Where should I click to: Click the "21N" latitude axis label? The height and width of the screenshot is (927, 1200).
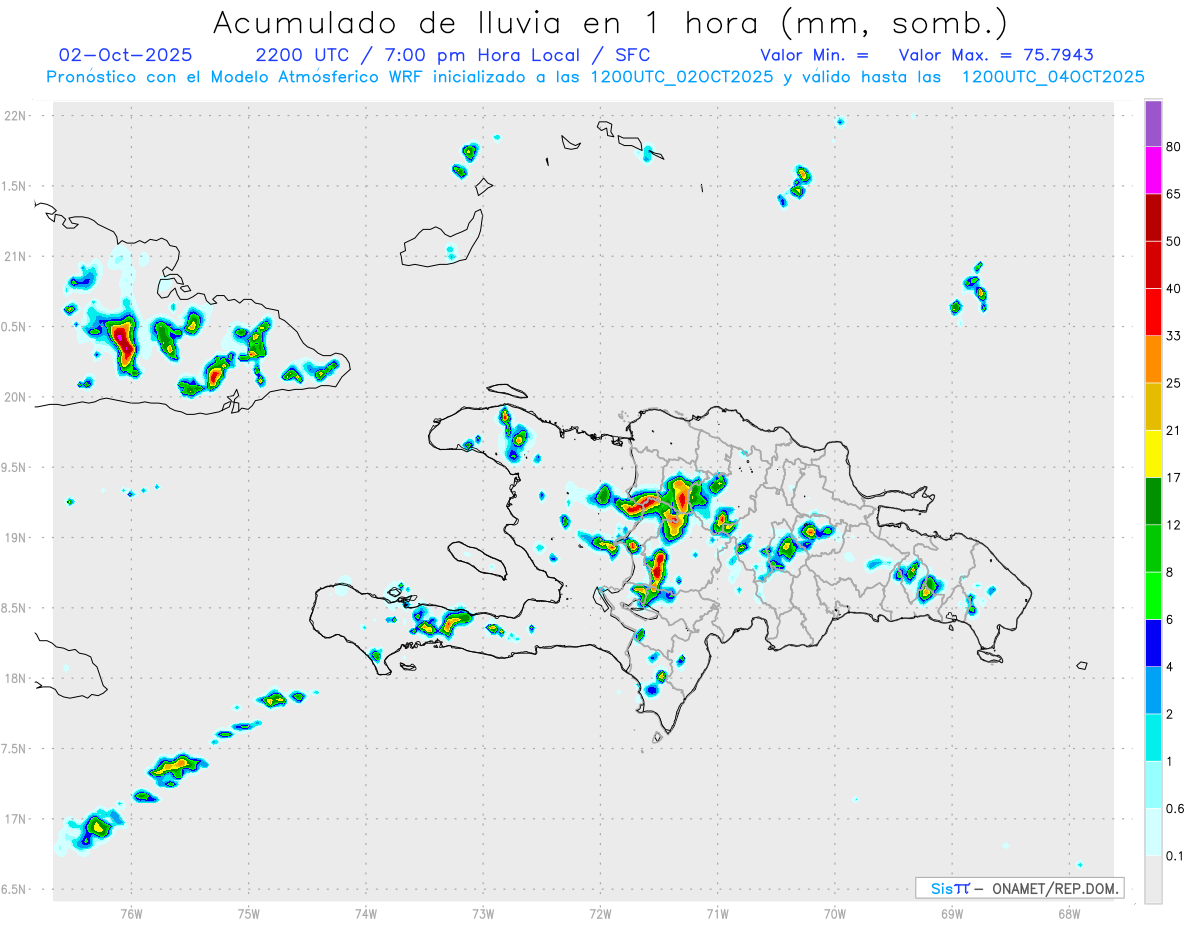(16, 256)
